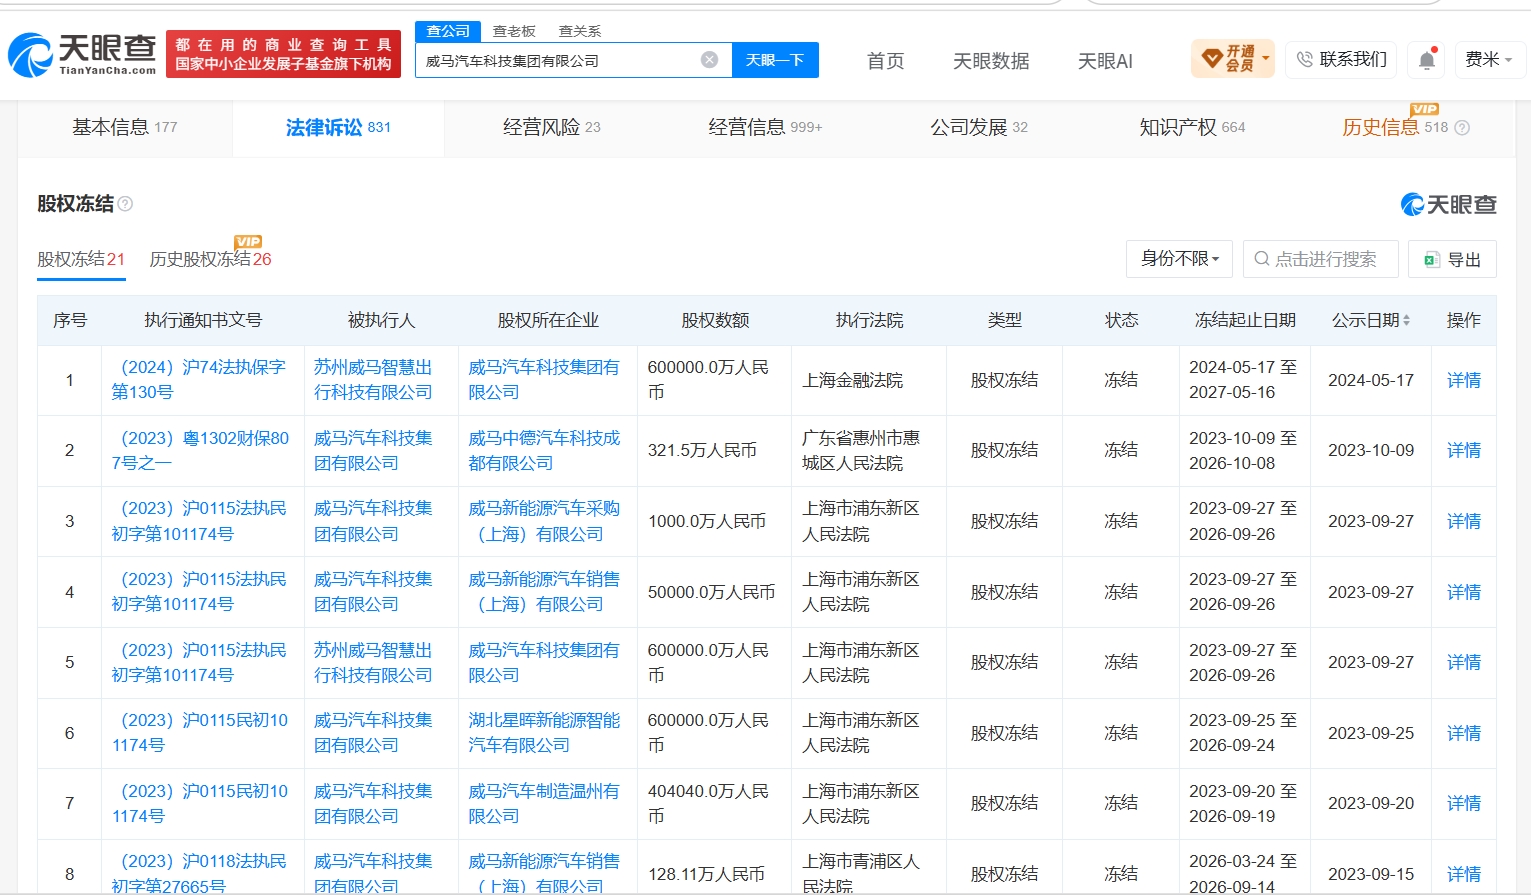Open the 知识产权 tab
This screenshot has height=895, width=1531.
click(x=1192, y=128)
